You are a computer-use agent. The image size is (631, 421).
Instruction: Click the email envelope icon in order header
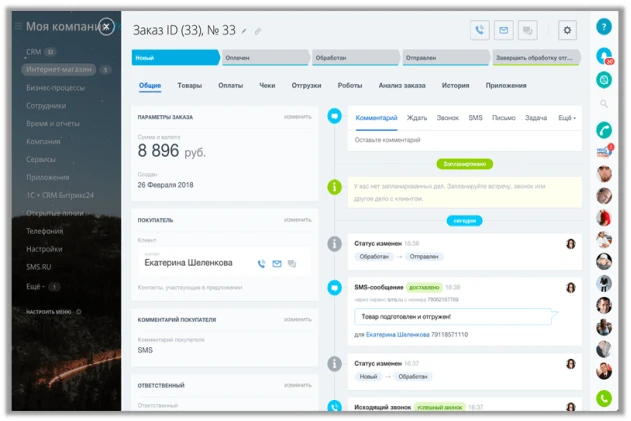tap(503, 31)
